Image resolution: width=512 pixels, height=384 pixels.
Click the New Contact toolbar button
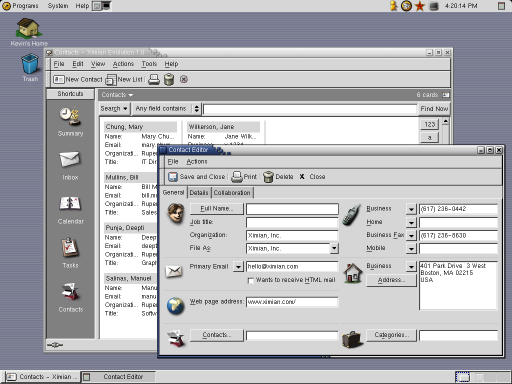click(78, 79)
